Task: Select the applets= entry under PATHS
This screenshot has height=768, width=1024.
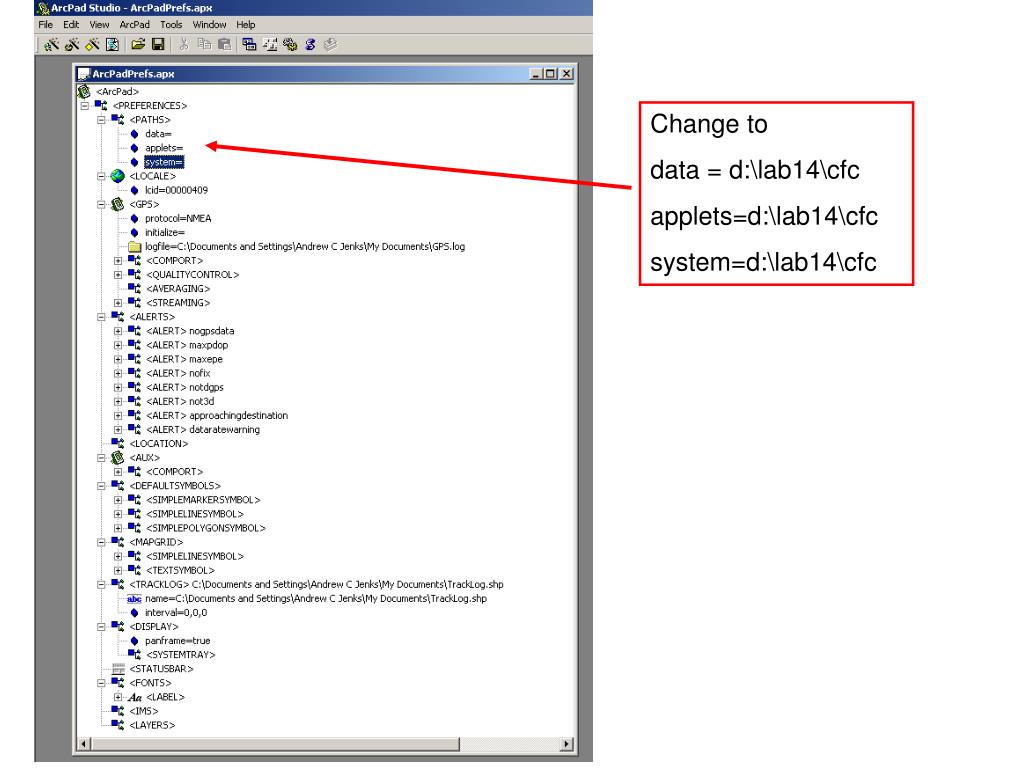Action: 164,148
